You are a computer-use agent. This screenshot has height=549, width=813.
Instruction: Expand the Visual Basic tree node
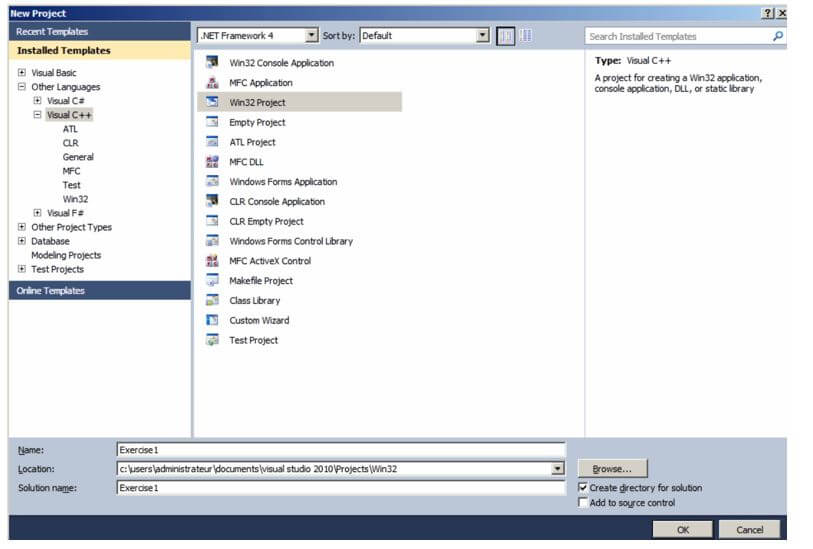(x=22, y=73)
